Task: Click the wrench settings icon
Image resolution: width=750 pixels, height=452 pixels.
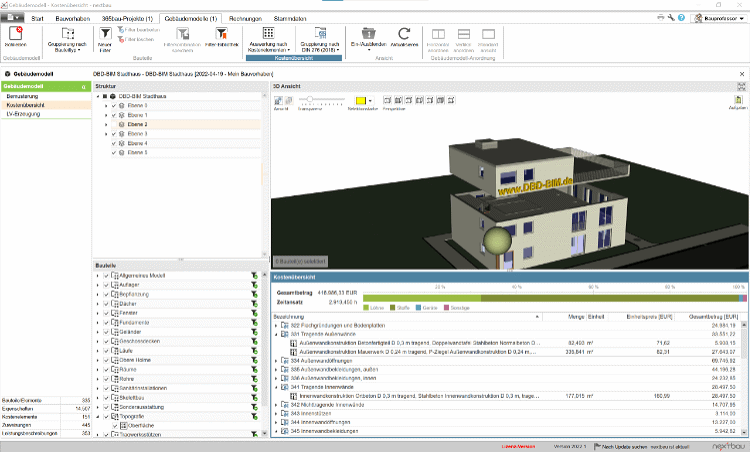Action: (x=671, y=18)
